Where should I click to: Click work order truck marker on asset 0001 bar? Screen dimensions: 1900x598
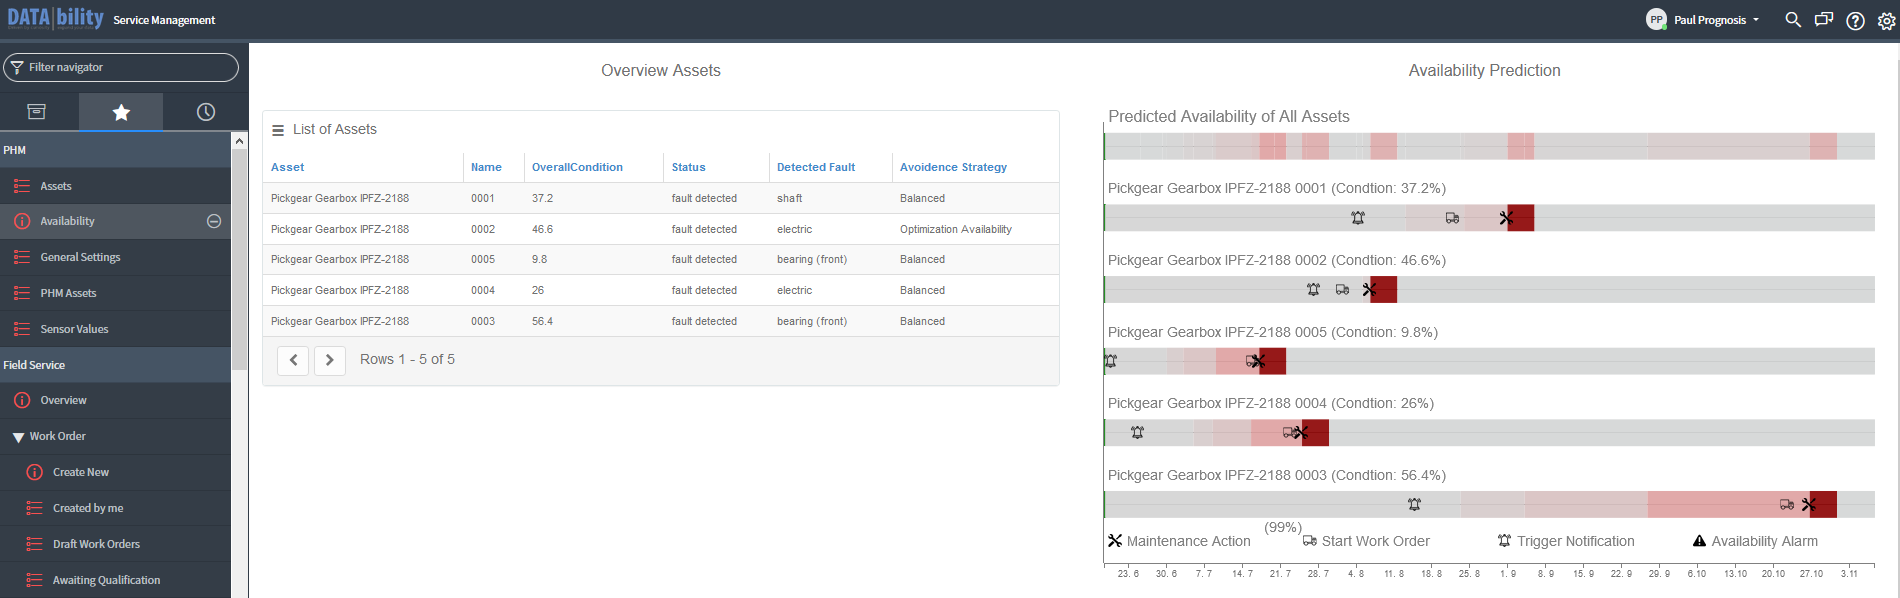tap(1452, 218)
